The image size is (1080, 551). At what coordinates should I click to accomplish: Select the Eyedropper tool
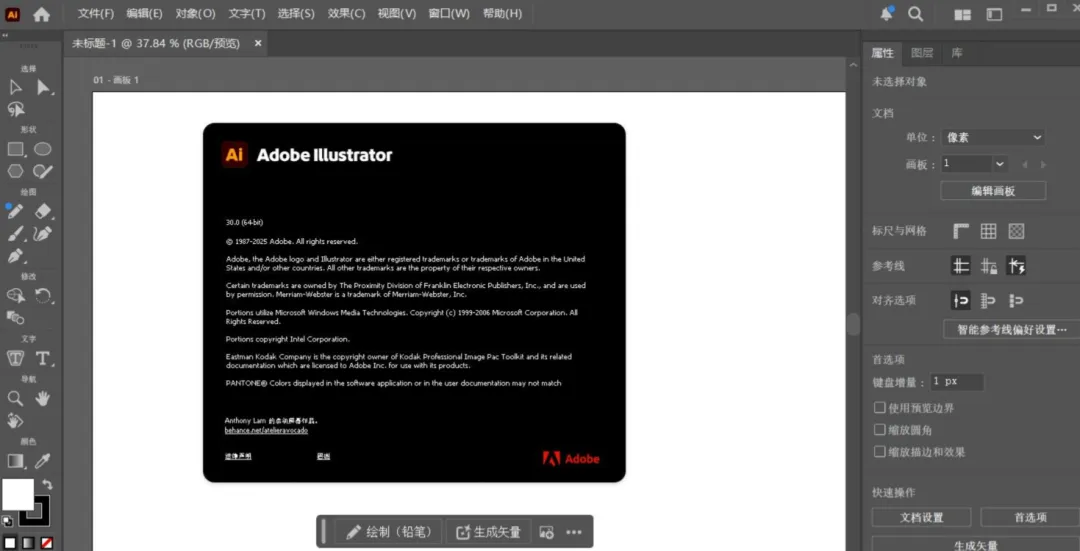(x=43, y=461)
